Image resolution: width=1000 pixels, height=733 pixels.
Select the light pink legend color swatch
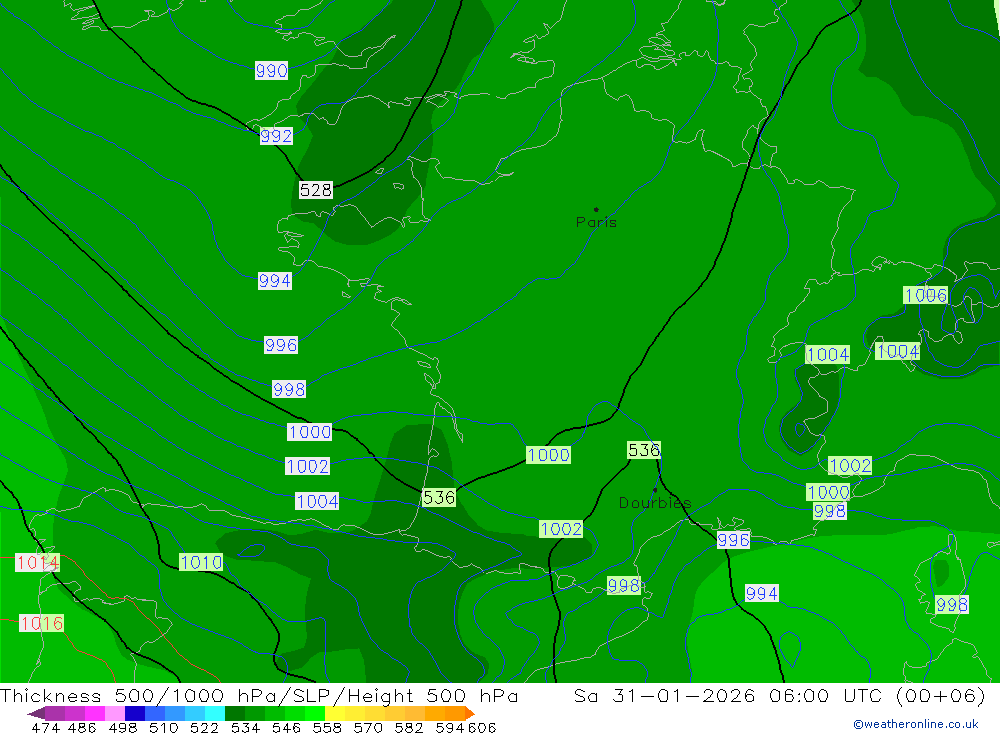click(115, 713)
